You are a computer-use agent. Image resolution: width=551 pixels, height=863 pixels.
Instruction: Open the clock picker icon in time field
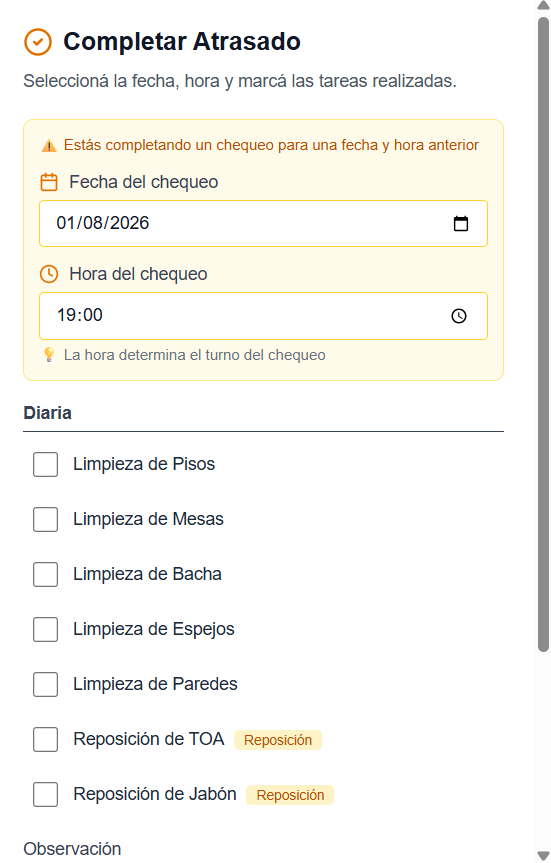(x=459, y=316)
